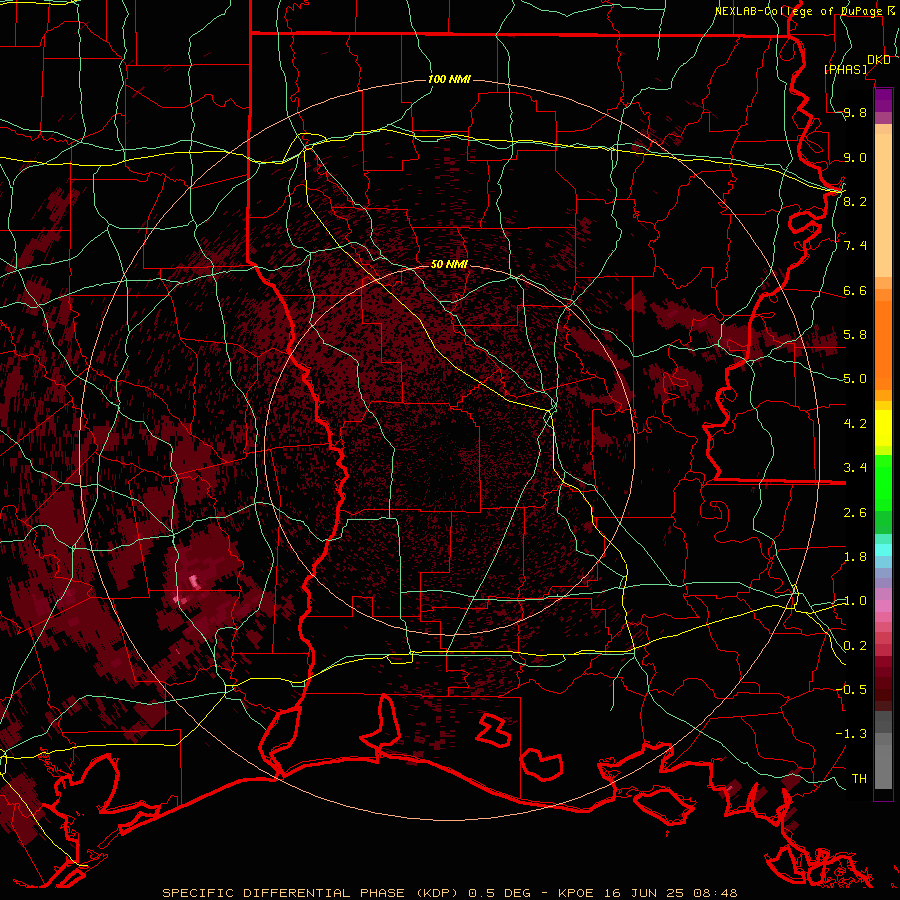Click the 7.4 legend value

click(855, 246)
